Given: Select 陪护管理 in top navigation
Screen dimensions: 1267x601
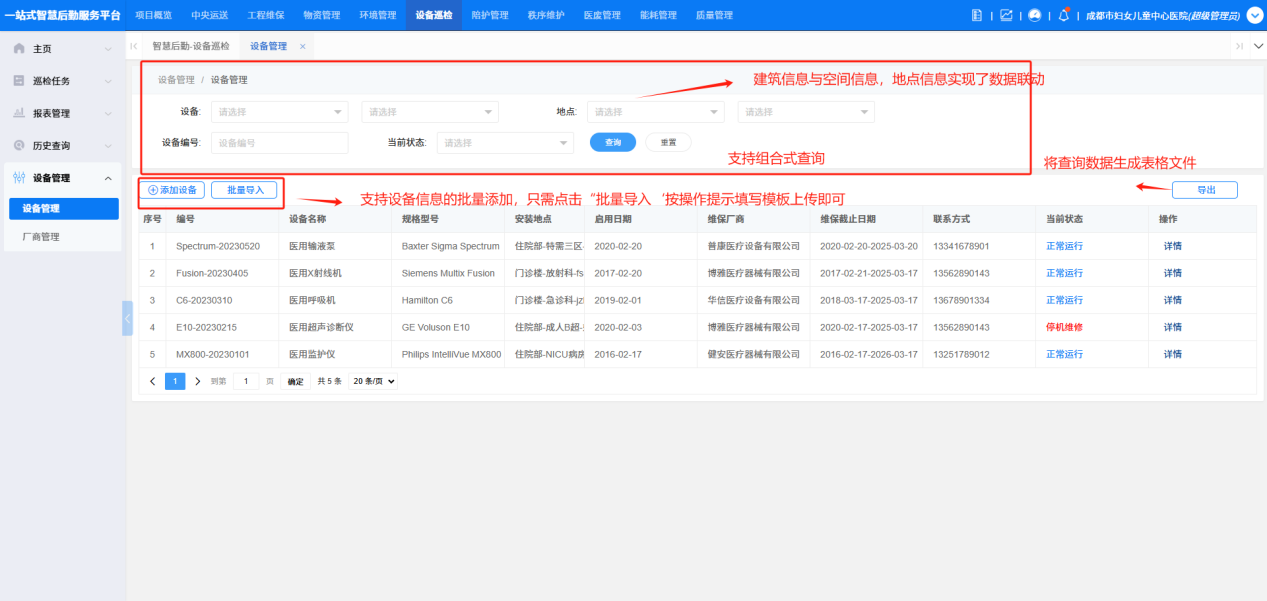Looking at the screenshot, I should pyautogui.click(x=489, y=15).
